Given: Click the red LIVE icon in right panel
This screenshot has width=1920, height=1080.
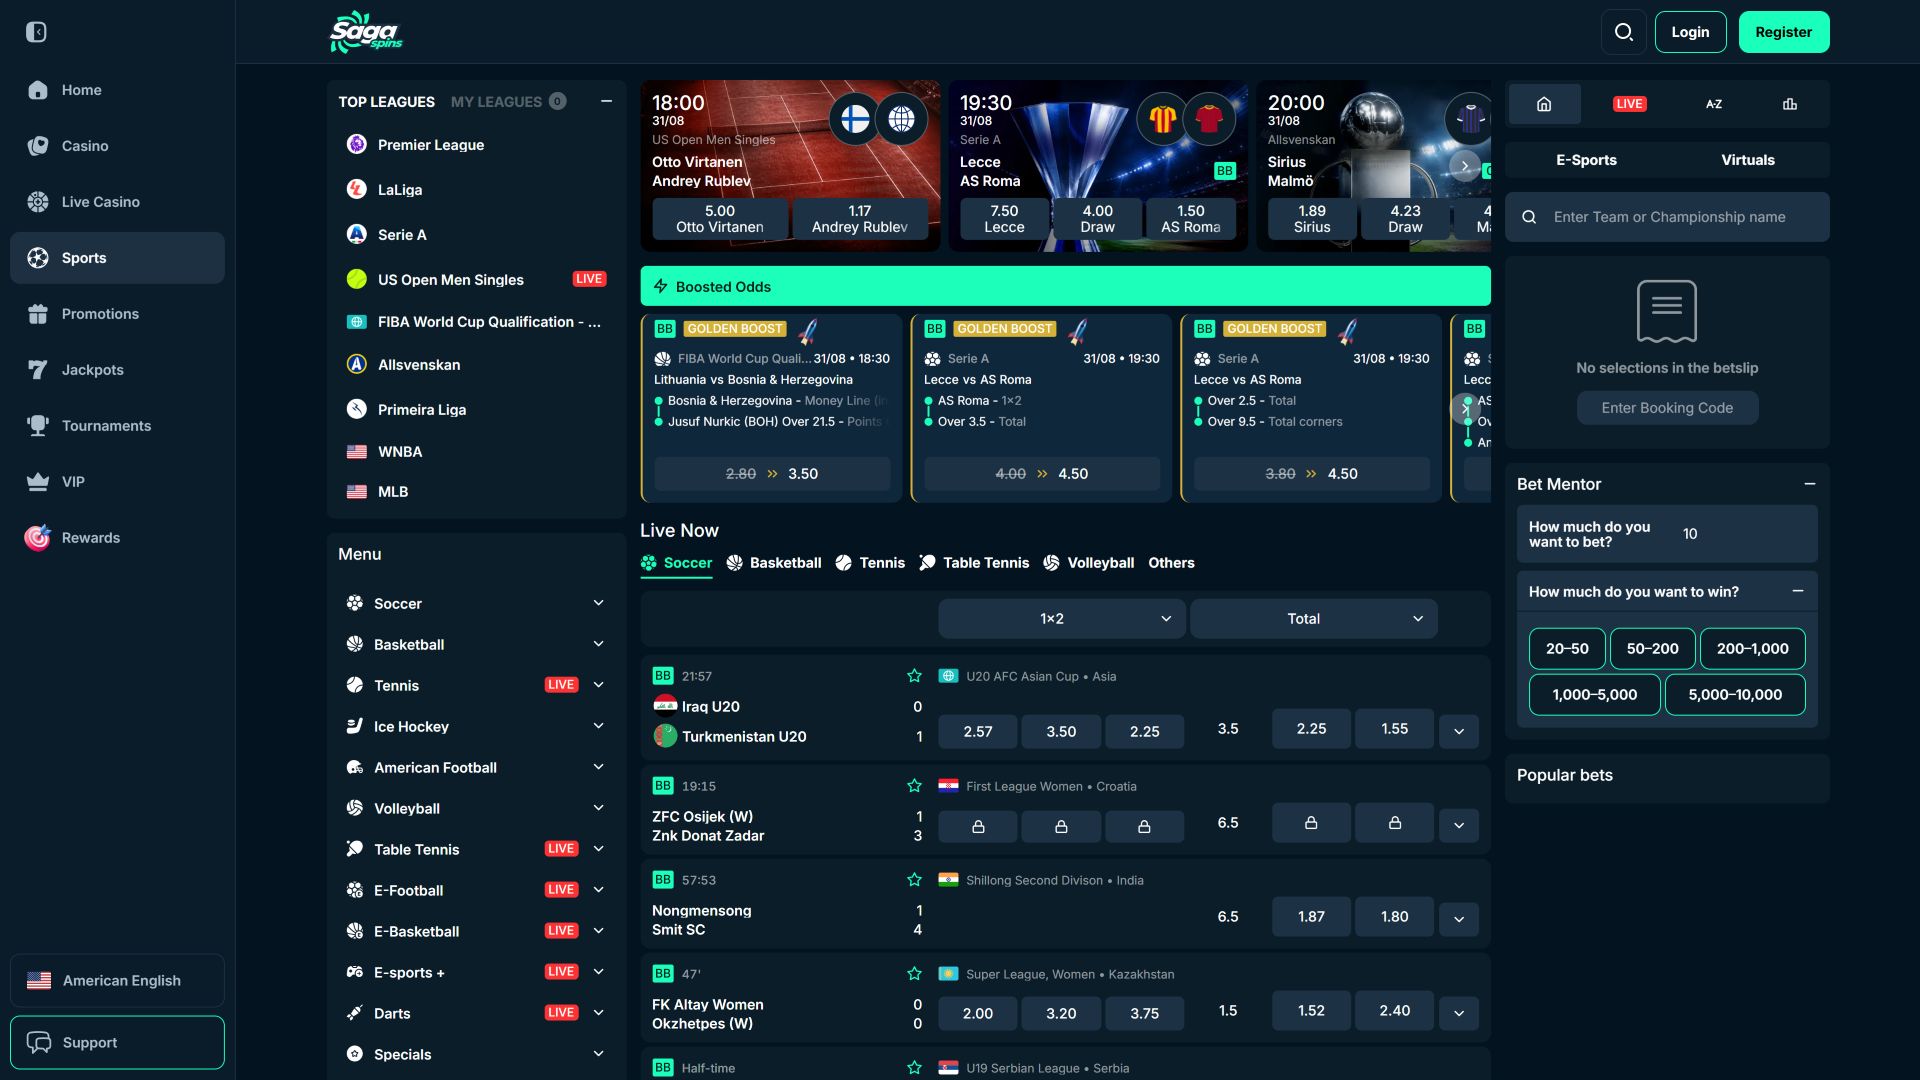Looking at the screenshot, I should click(1629, 104).
